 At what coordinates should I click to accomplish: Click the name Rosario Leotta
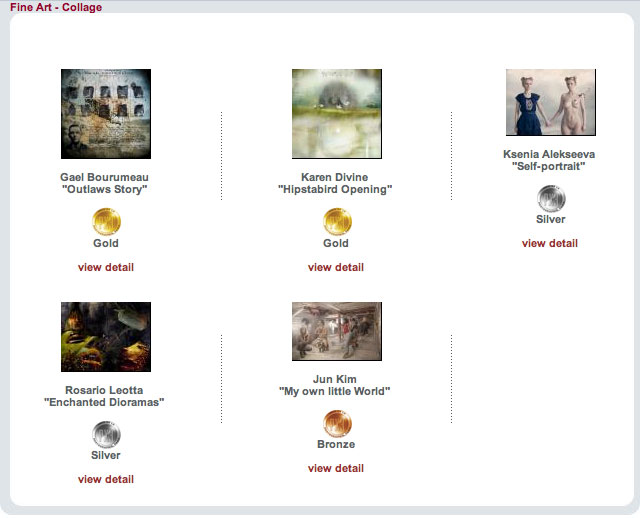point(104,390)
